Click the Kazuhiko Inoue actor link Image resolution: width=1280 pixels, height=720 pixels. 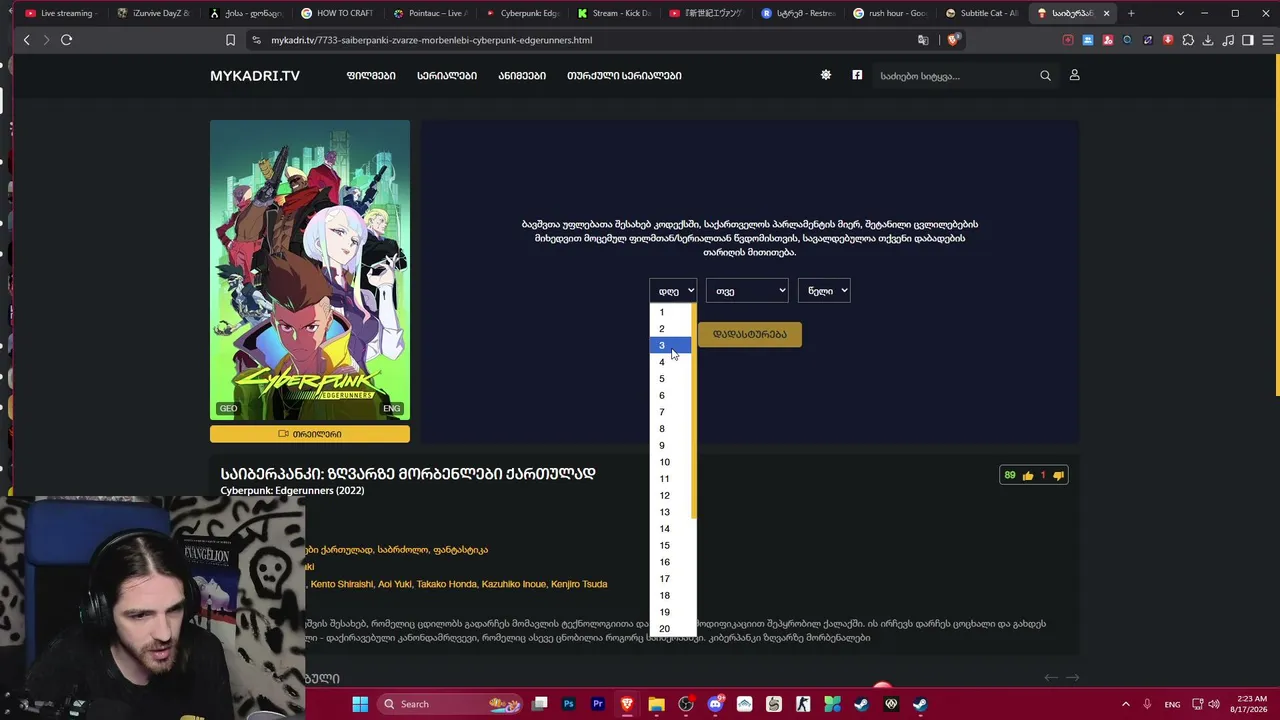(x=516, y=584)
